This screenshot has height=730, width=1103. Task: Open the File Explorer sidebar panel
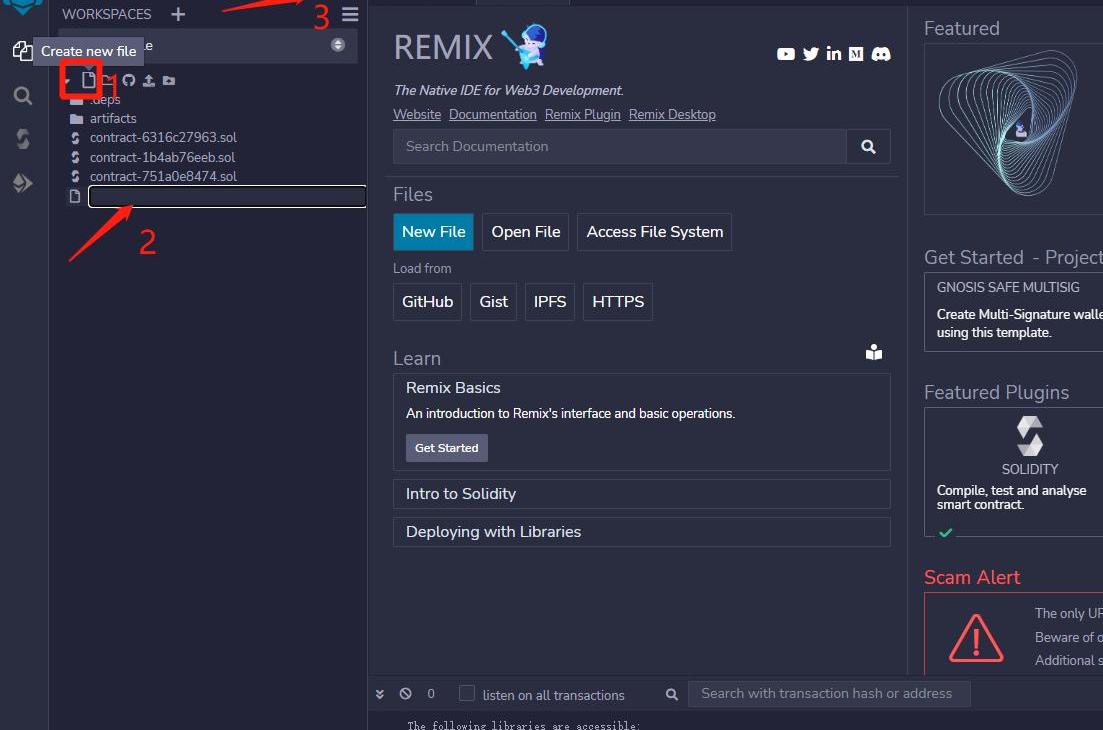click(x=23, y=51)
